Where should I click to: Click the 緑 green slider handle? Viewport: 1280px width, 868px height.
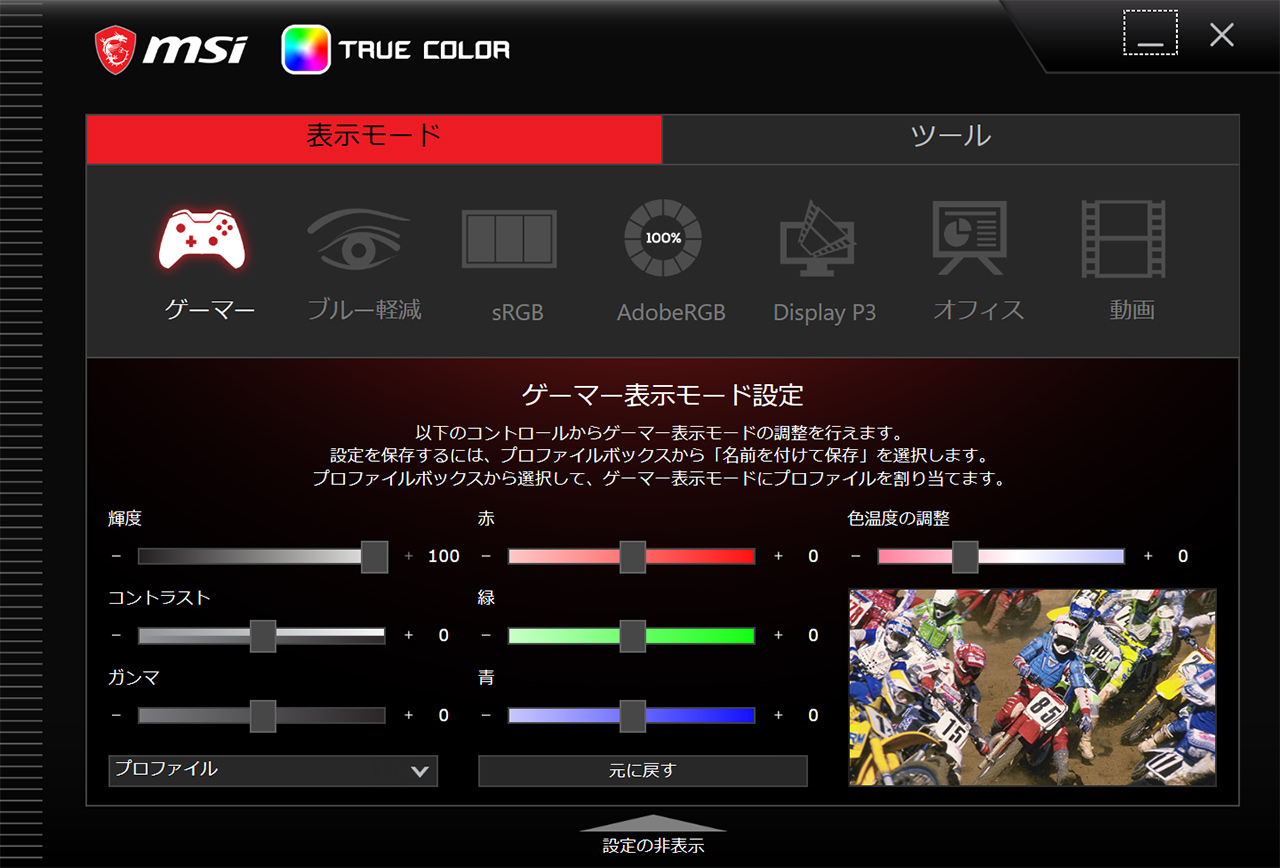point(632,635)
